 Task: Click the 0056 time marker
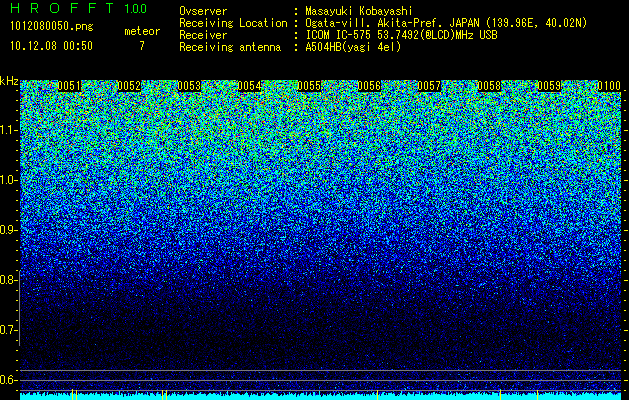click(x=369, y=86)
